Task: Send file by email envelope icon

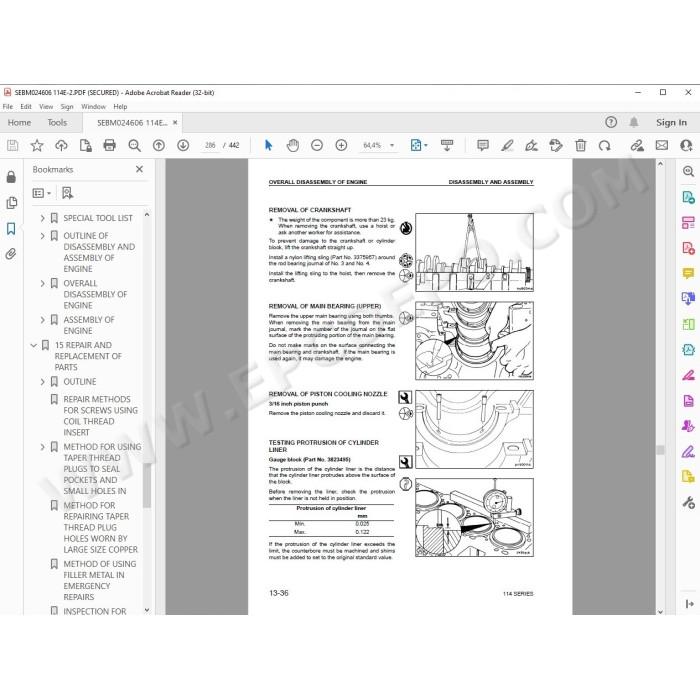Action: pos(662,145)
